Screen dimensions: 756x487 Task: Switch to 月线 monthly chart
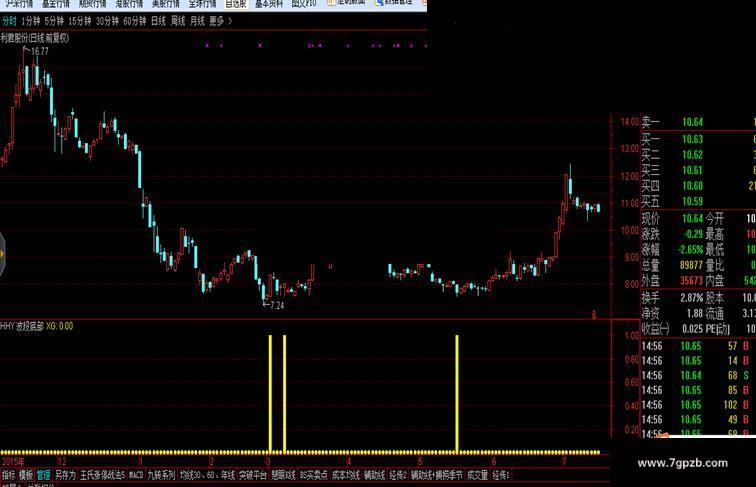197,21
